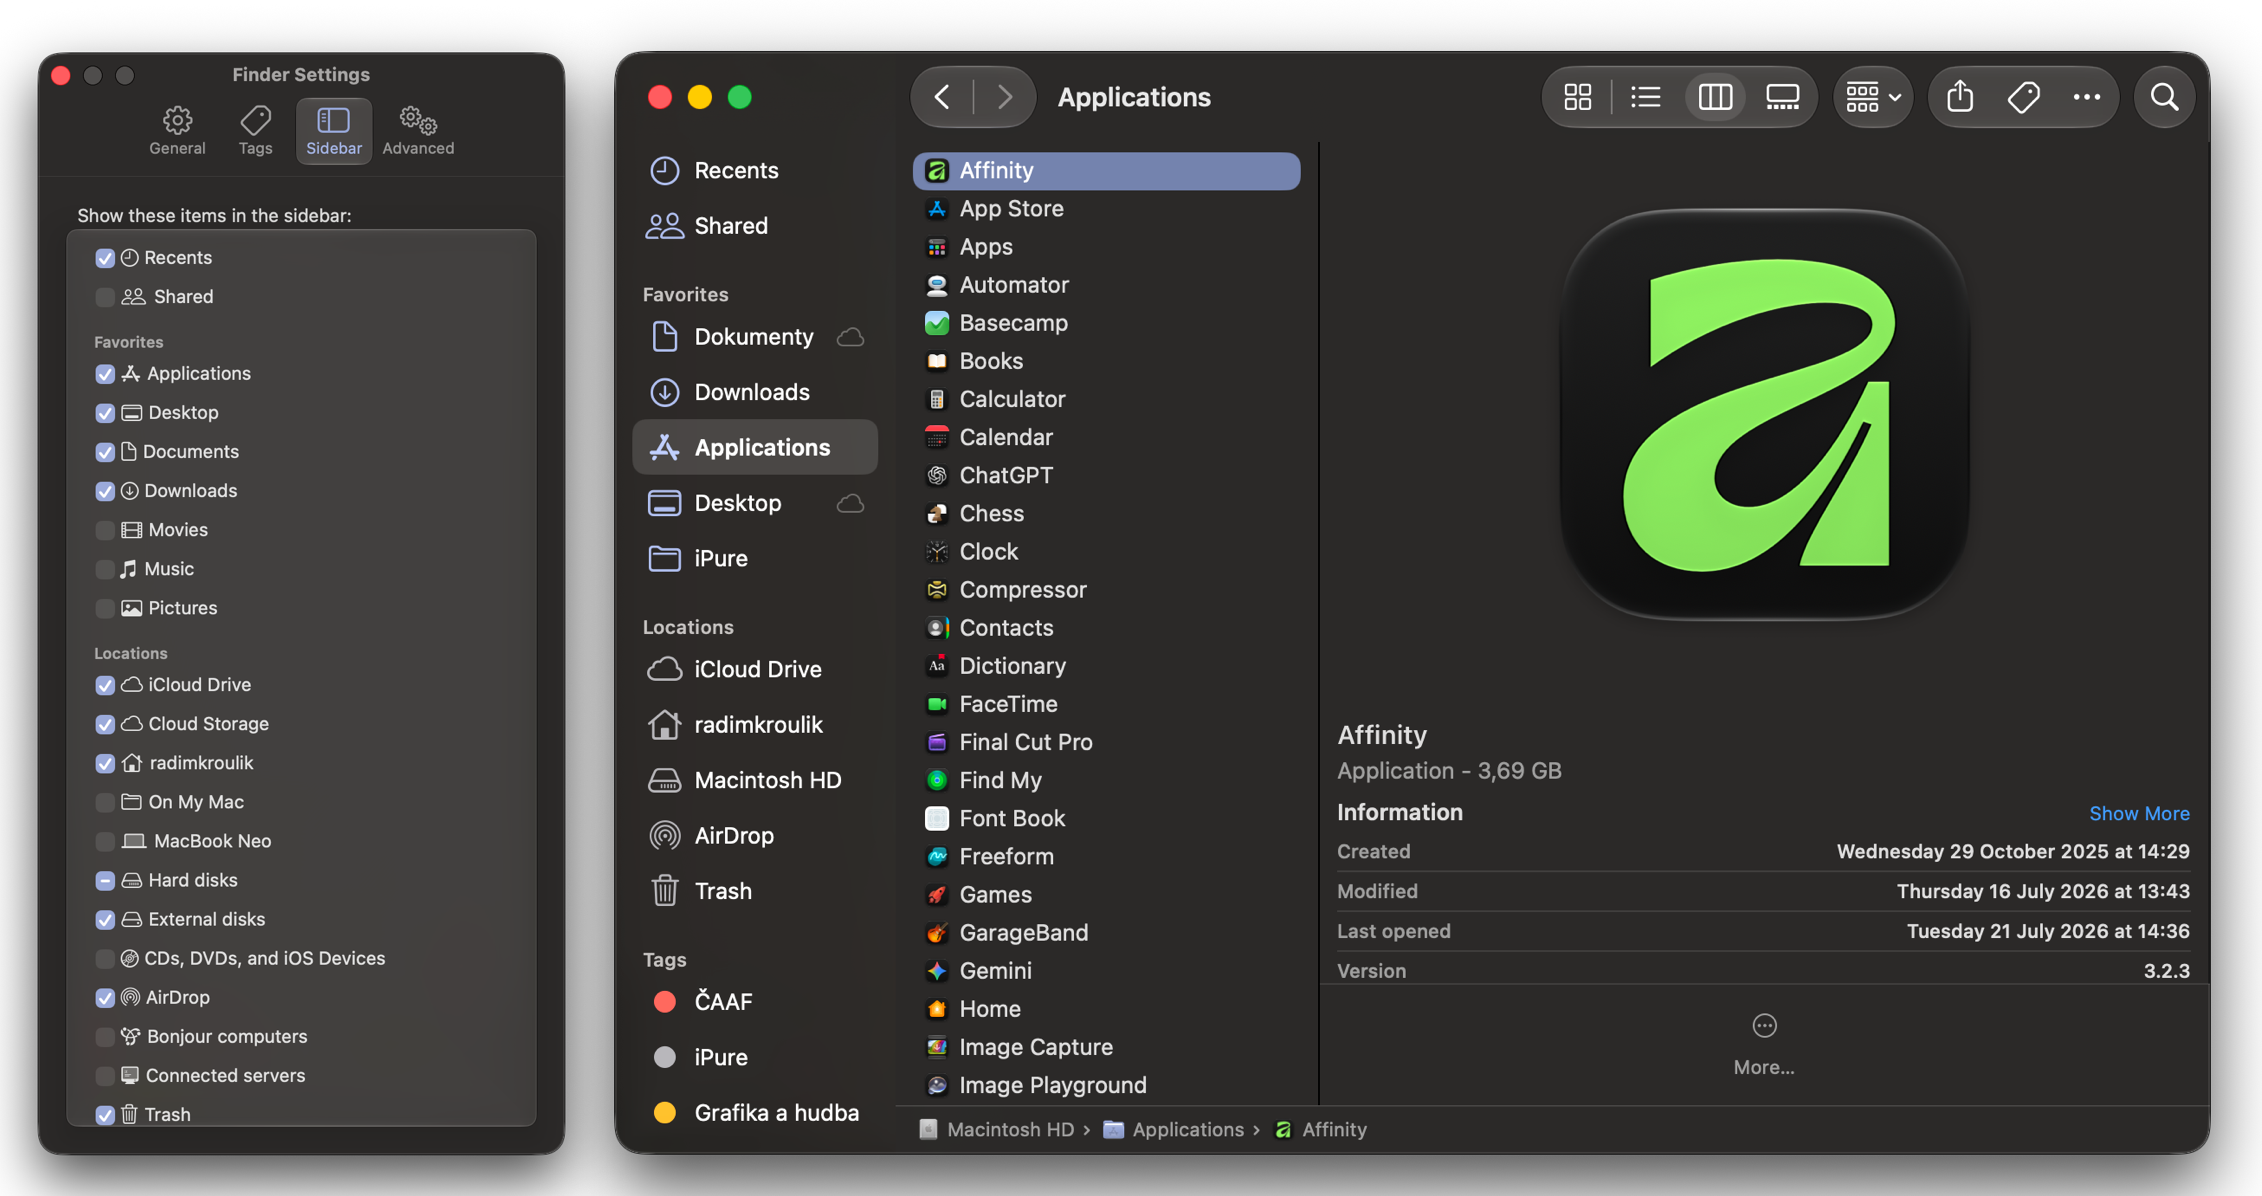Enable the MacBook Neo checkbox

(x=105, y=841)
